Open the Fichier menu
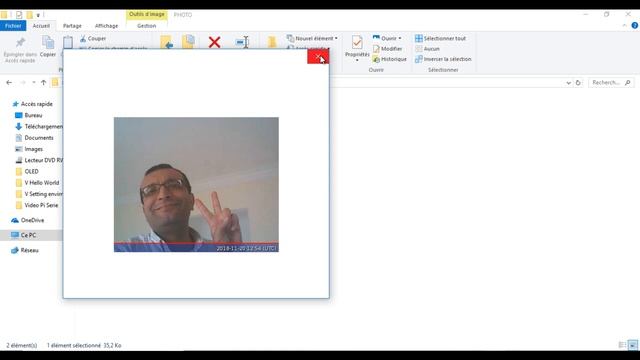Screen dimensions: 640x360 13,26
